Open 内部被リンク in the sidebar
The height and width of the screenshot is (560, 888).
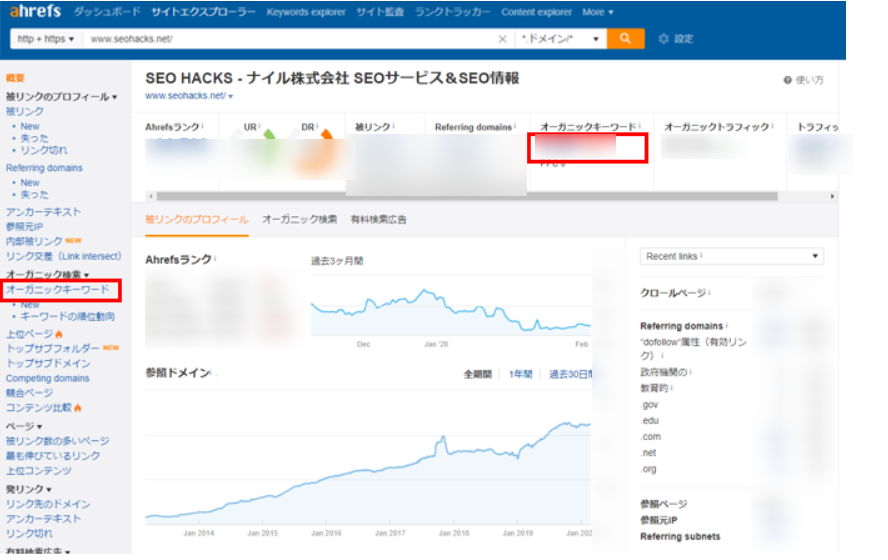(x=34, y=241)
